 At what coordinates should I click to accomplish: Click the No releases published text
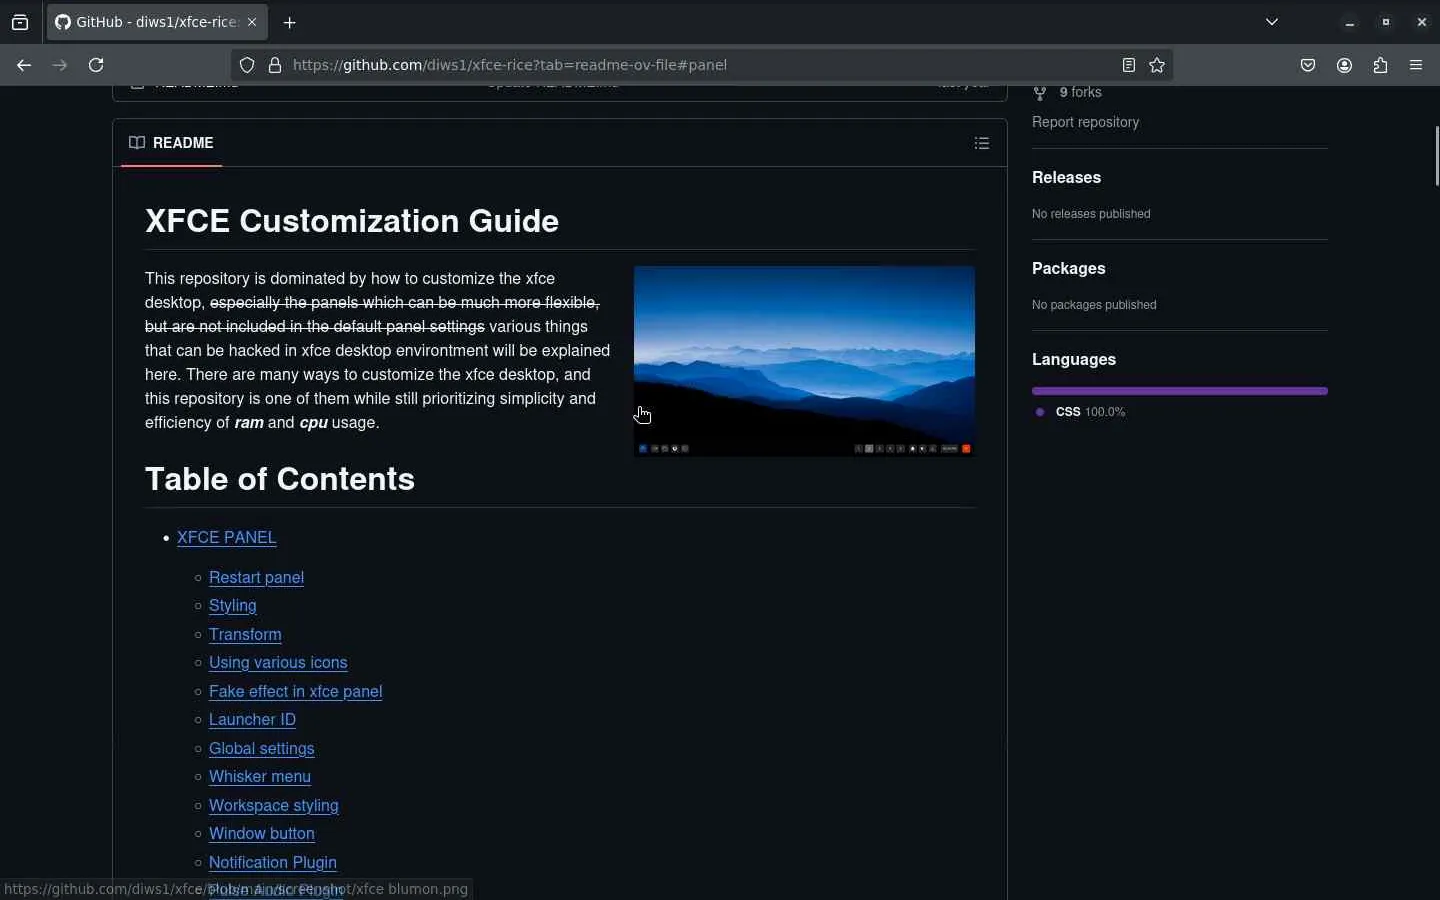tap(1091, 214)
